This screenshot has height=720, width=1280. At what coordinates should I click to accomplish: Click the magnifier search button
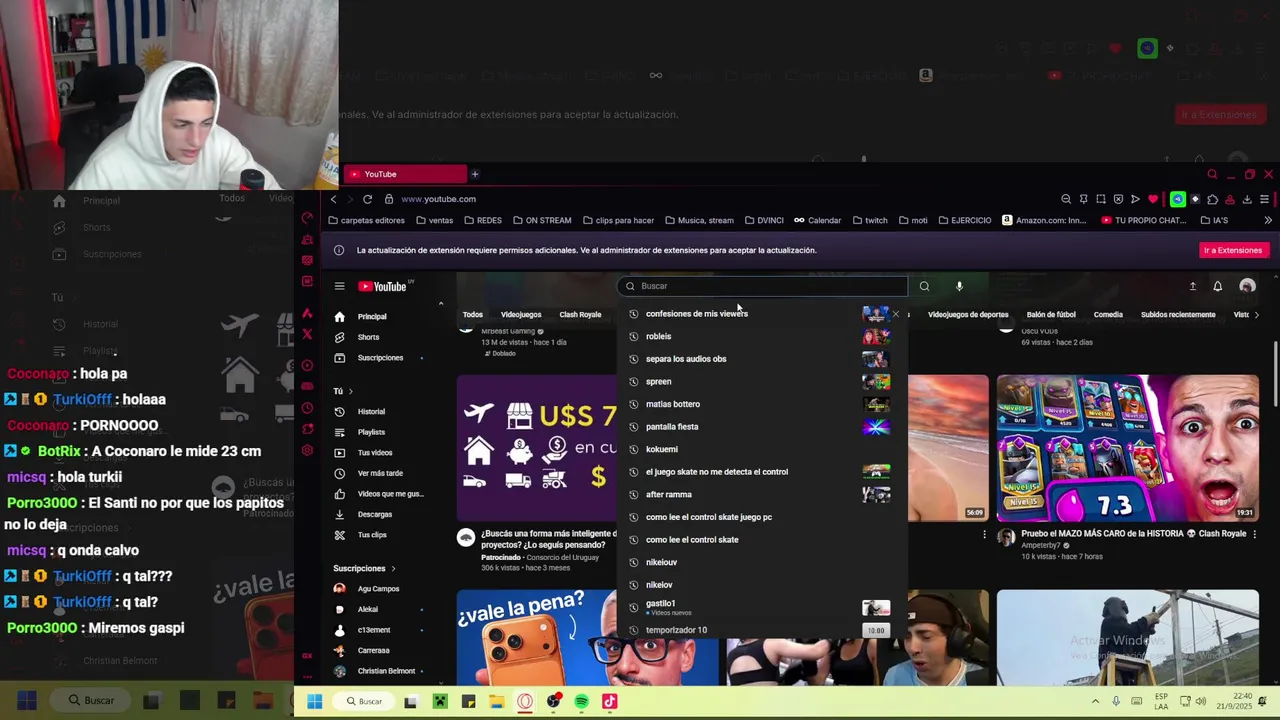point(924,286)
